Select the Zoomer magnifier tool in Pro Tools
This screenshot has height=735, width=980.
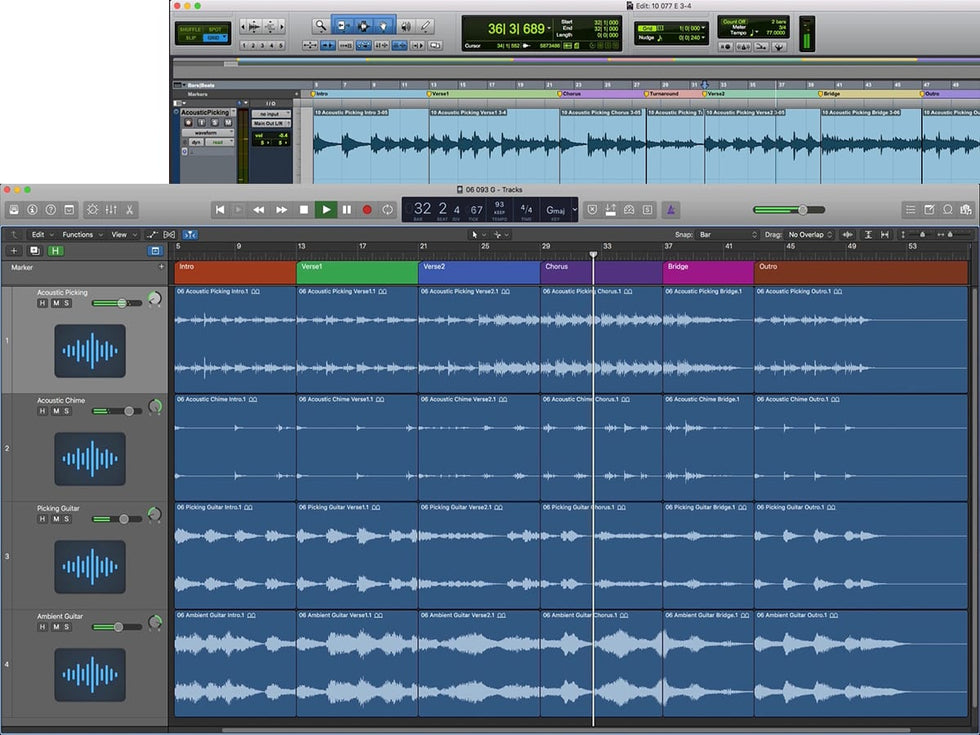[x=320, y=25]
